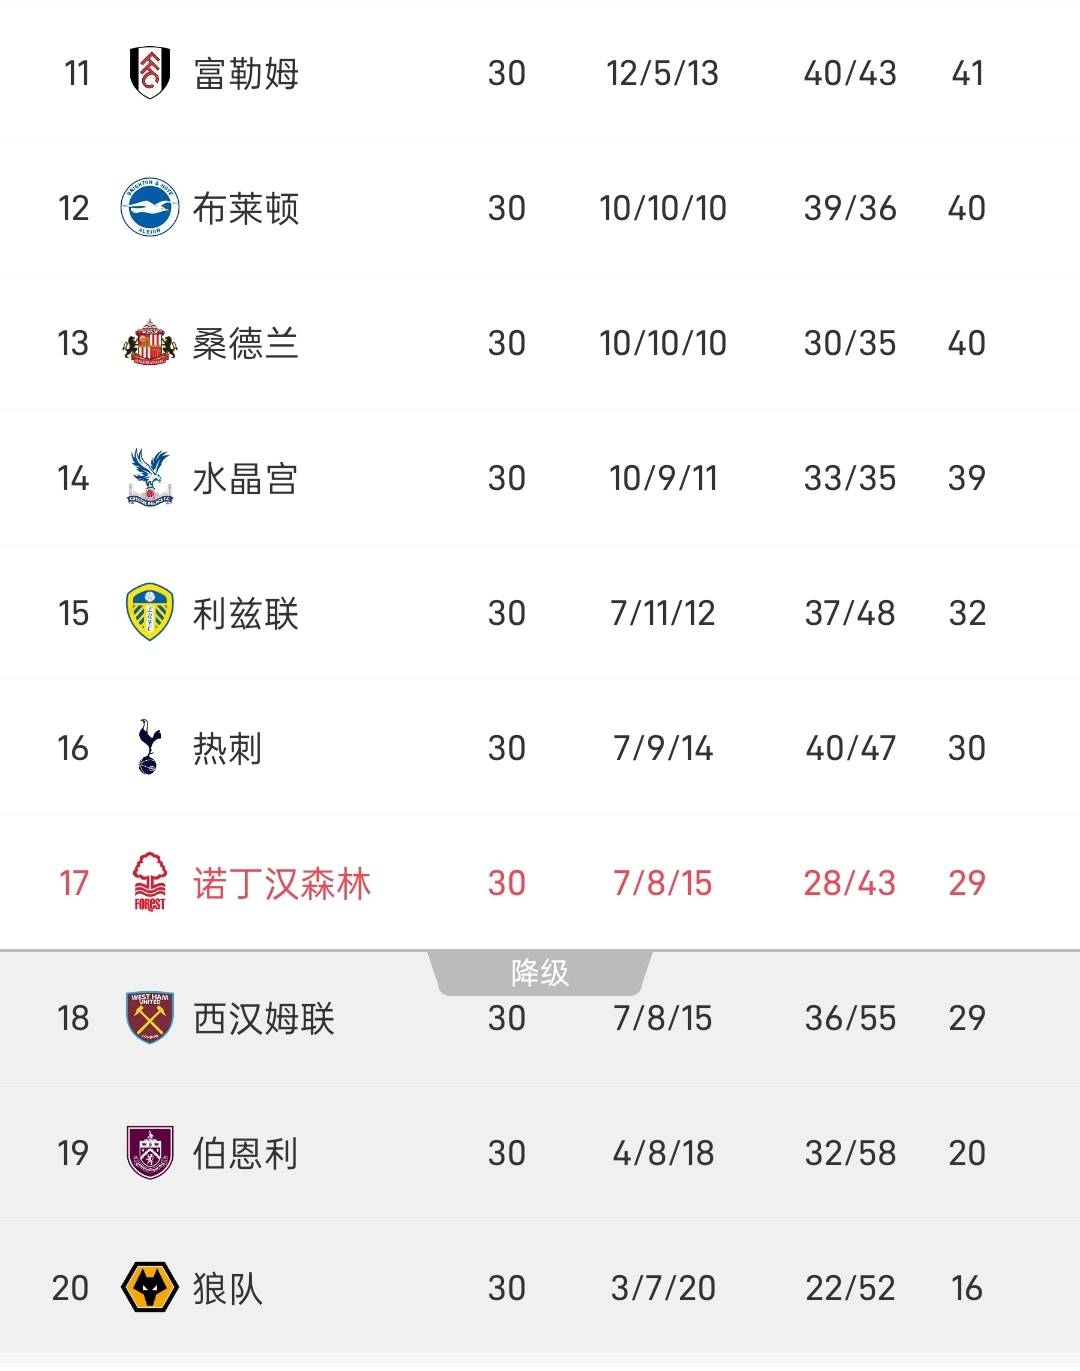1080x1371 pixels.
Task: Tap the Fulham club crest
Action: (150, 73)
